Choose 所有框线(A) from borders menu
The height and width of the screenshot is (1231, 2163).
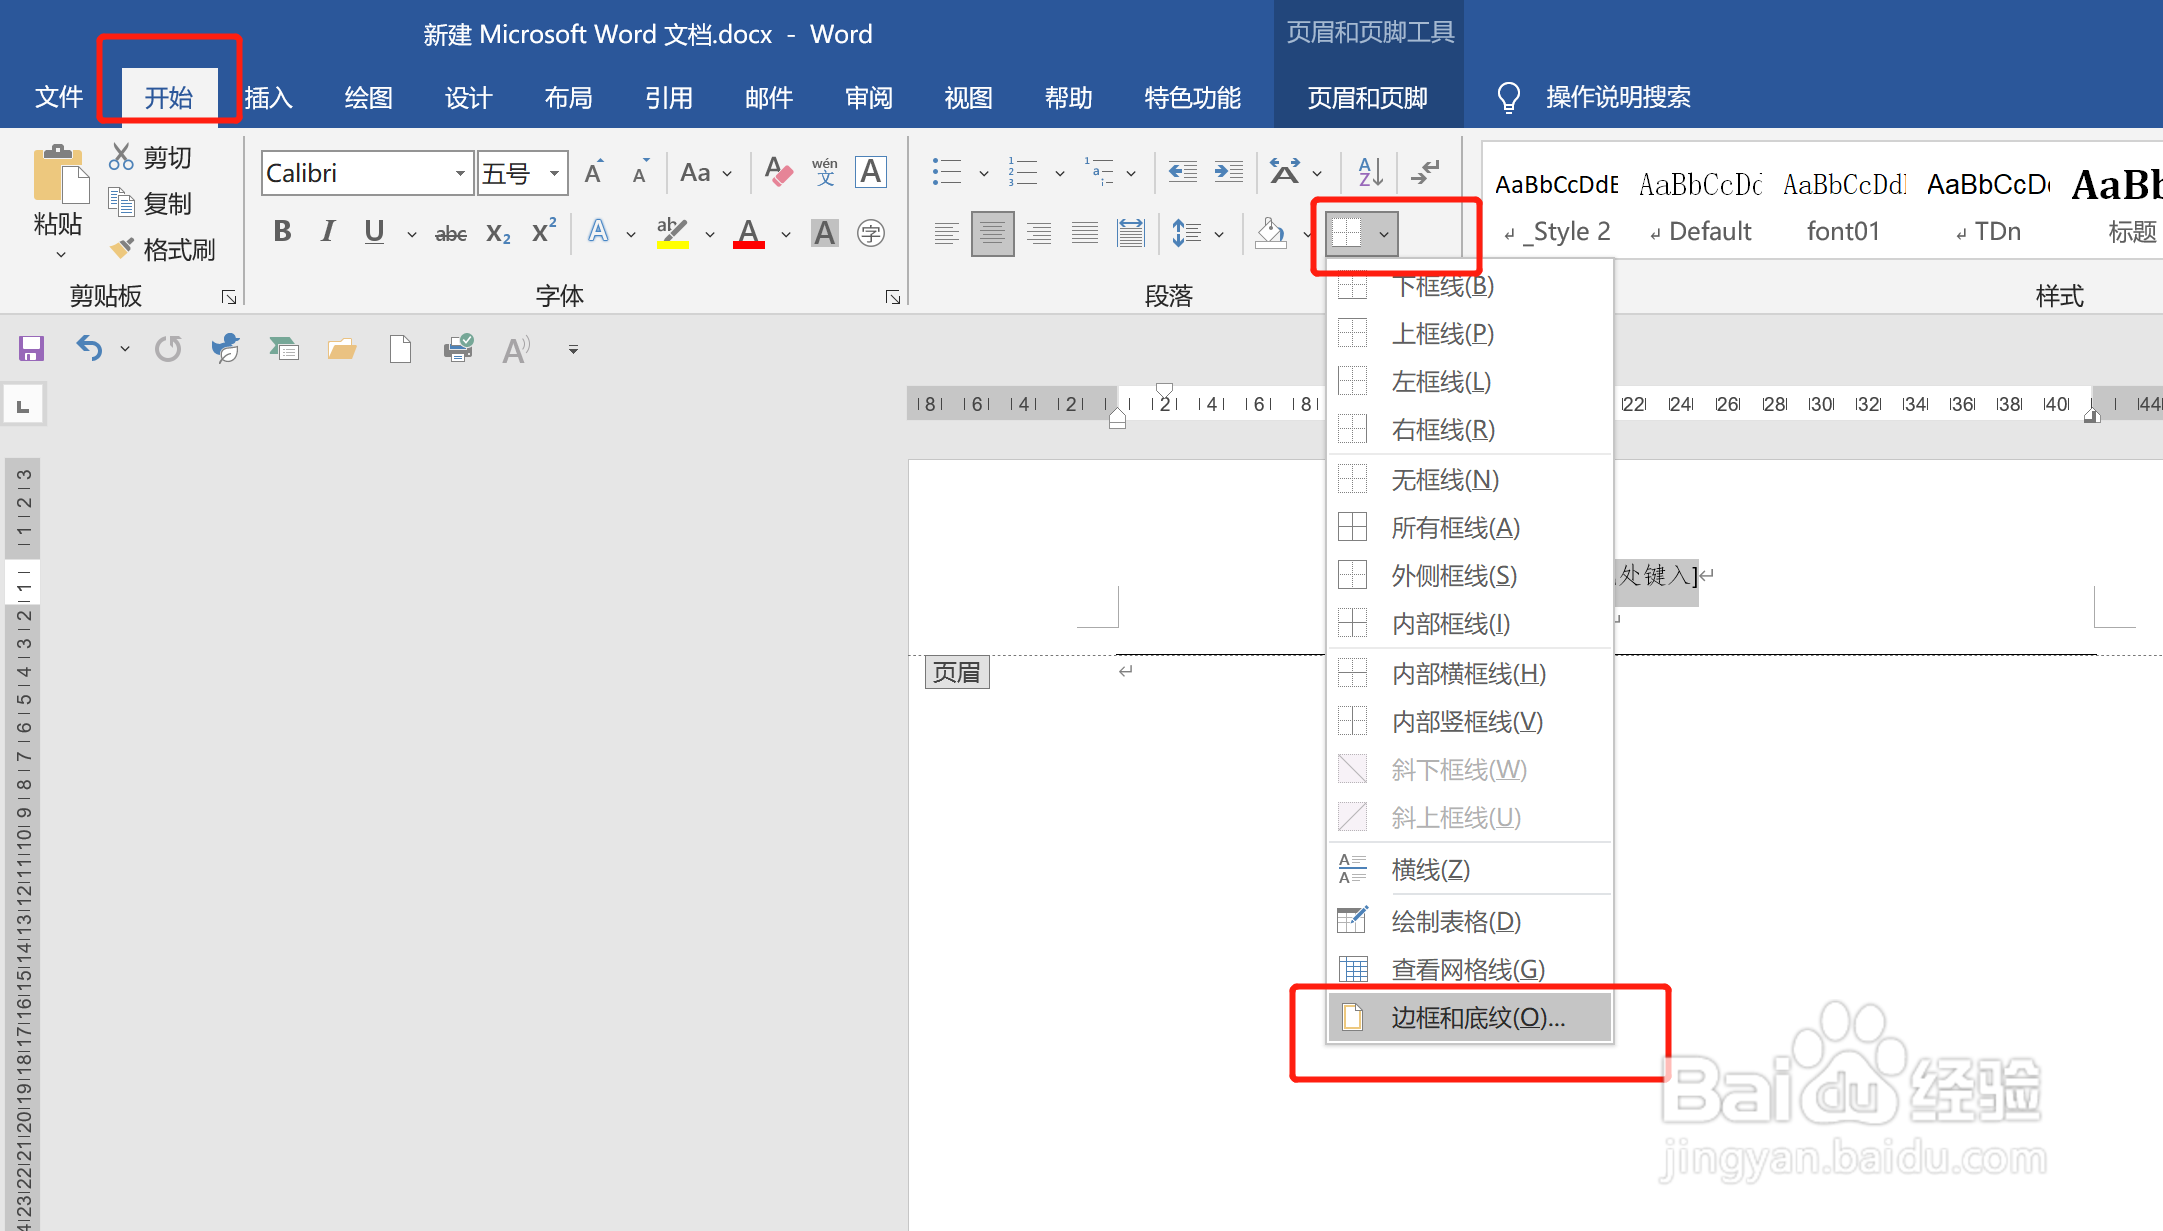pos(1470,527)
